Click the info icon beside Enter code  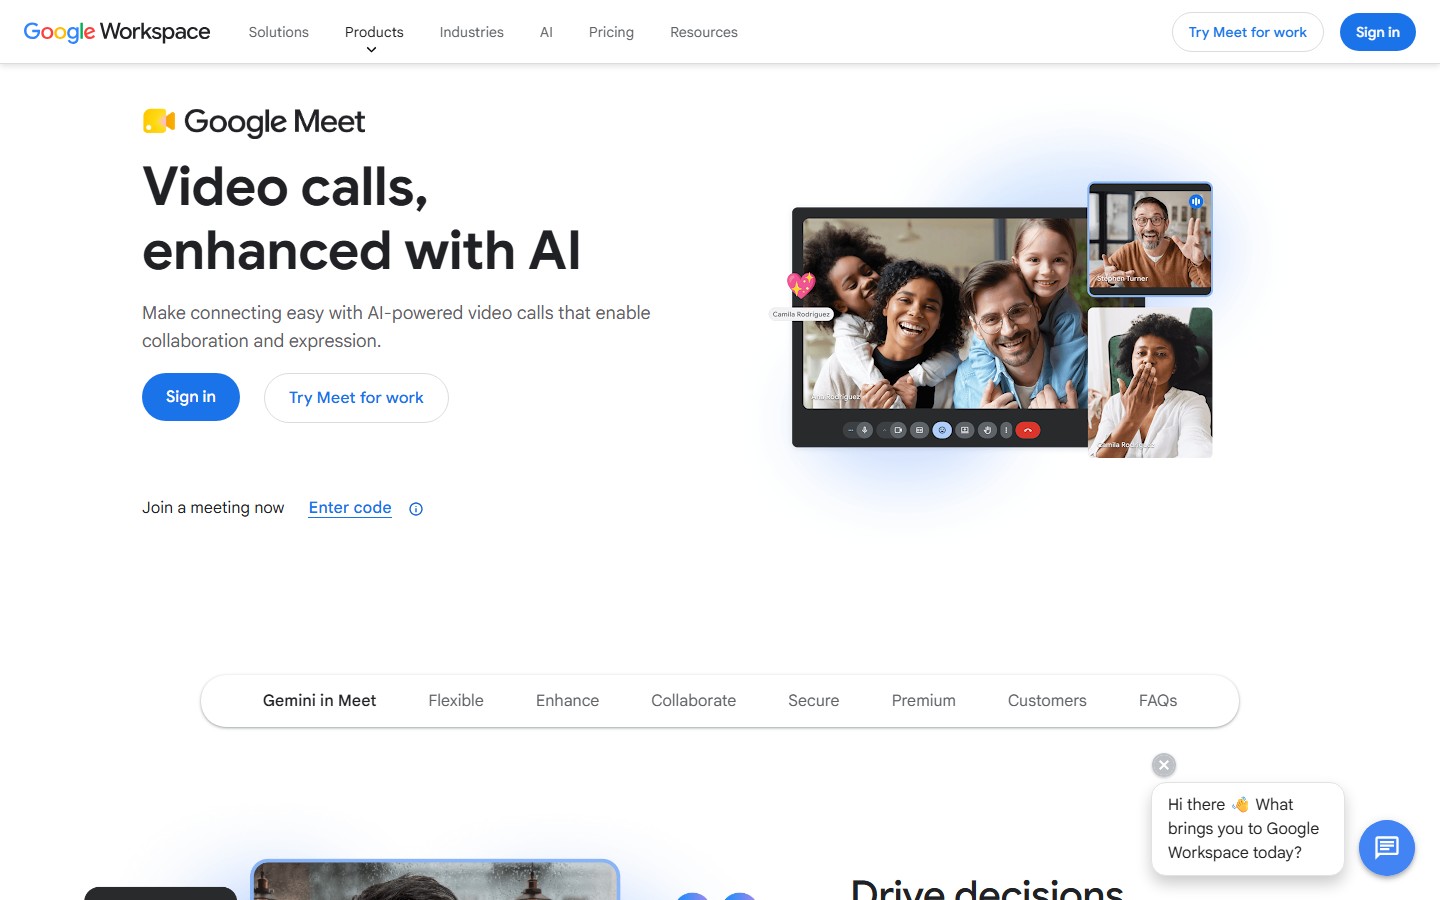click(416, 509)
